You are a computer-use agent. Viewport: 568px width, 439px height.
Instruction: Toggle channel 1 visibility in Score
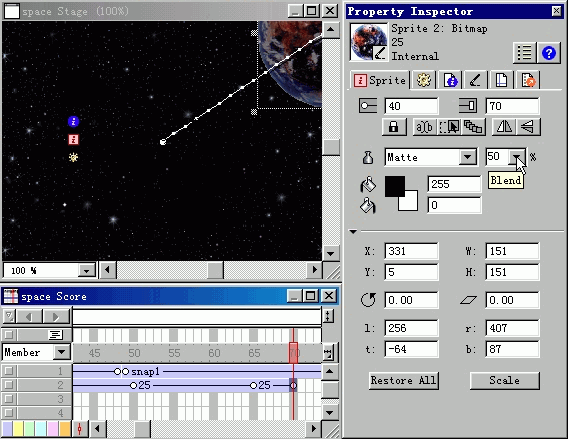click(9, 371)
